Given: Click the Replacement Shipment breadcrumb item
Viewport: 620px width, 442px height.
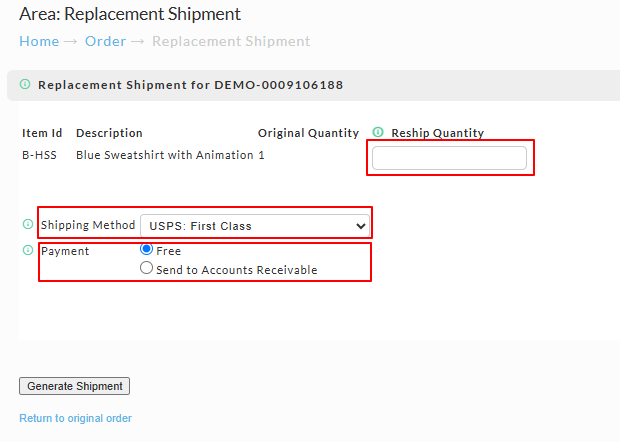Looking at the screenshot, I should click(x=231, y=41).
